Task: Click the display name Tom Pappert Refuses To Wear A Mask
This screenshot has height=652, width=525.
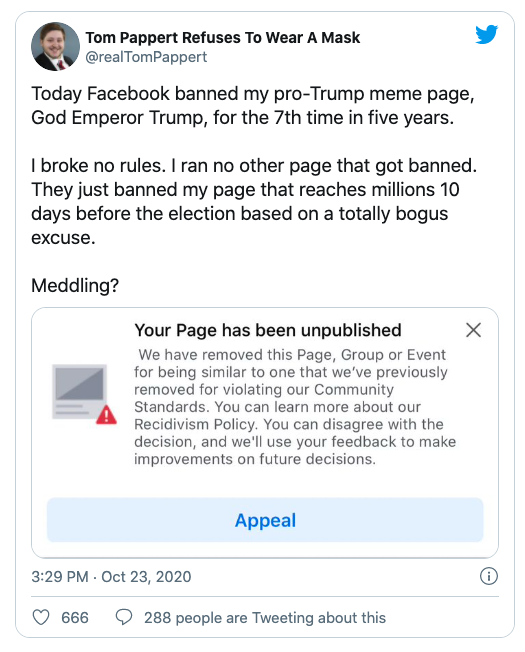Action: (x=223, y=37)
